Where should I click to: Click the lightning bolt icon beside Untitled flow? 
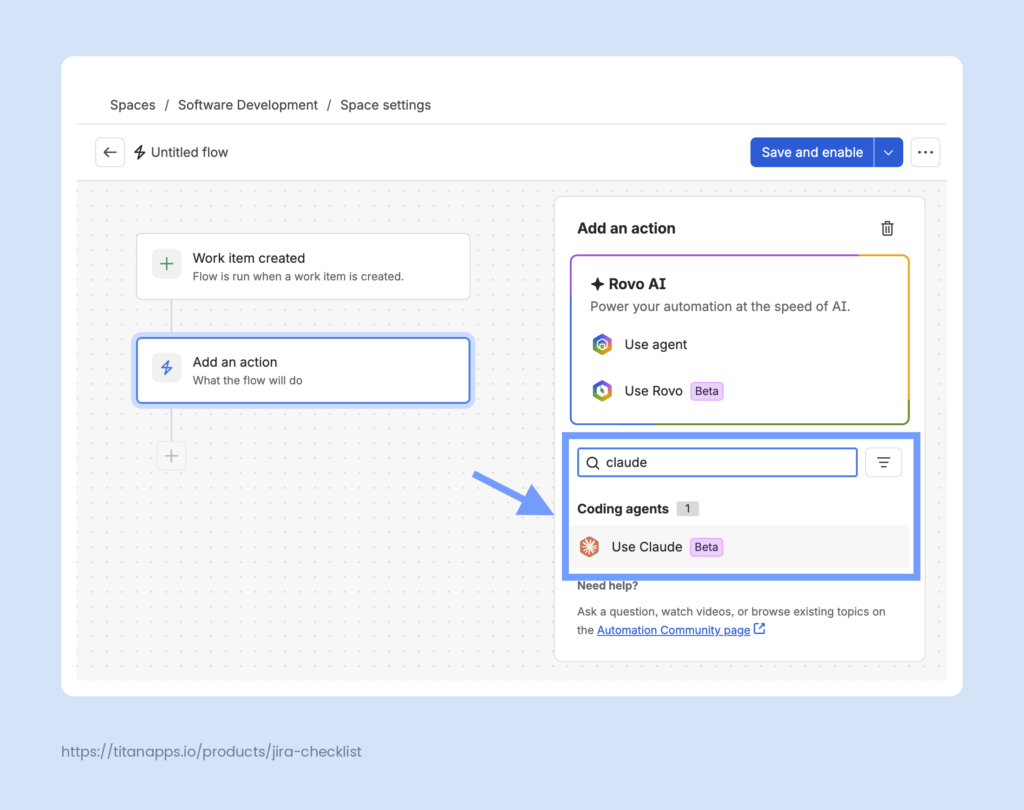coord(140,152)
